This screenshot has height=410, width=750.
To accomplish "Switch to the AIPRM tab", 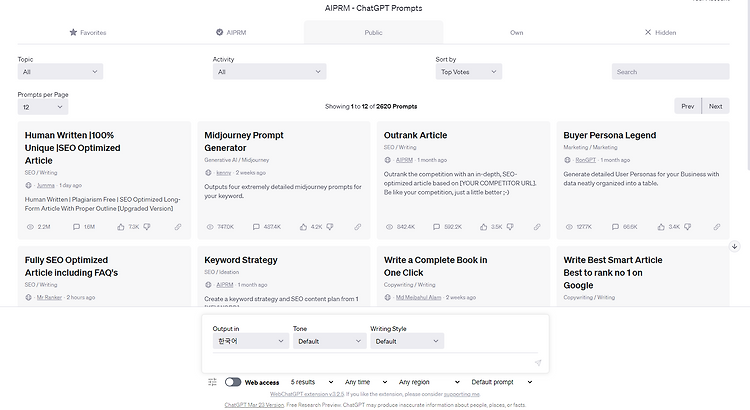I will 231,33.
